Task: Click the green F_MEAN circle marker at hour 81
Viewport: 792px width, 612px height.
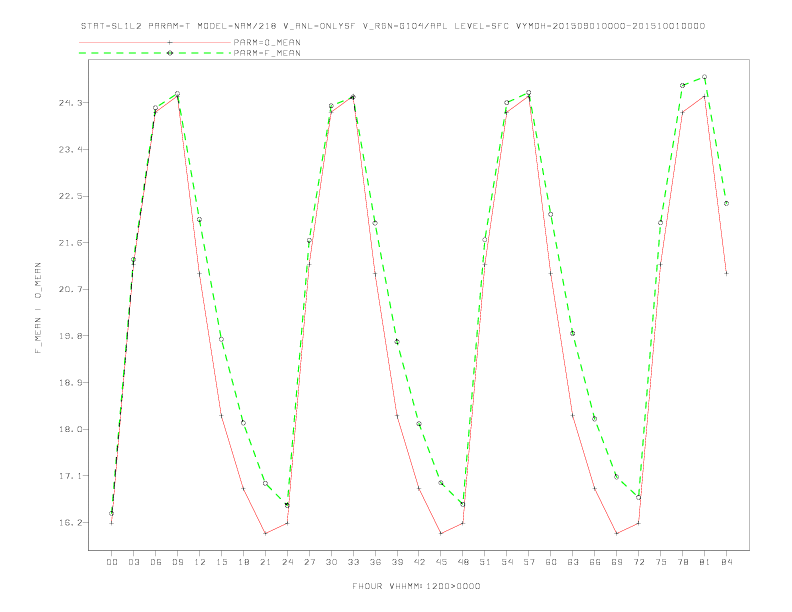Action: click(704, 77)
